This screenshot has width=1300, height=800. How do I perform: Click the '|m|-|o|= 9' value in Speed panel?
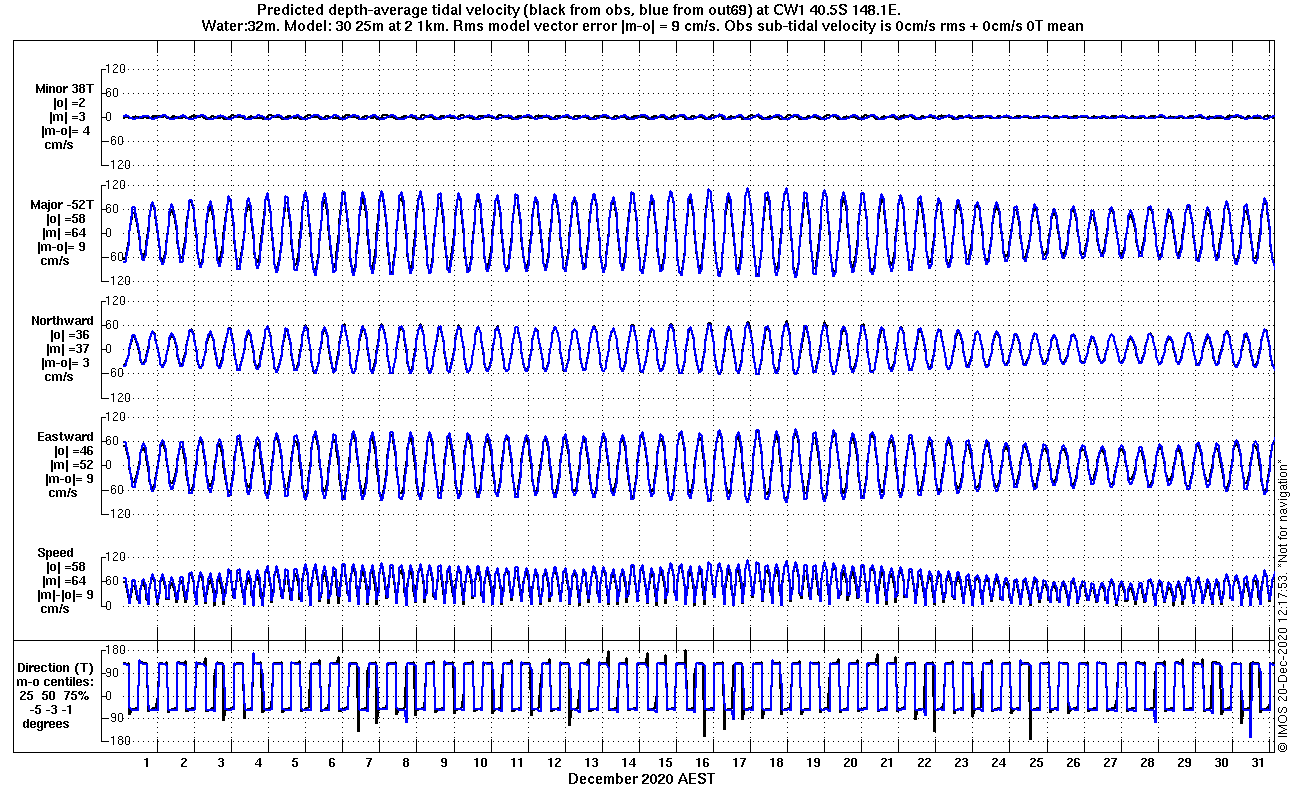pyautogui.click(x=65, y=595)
